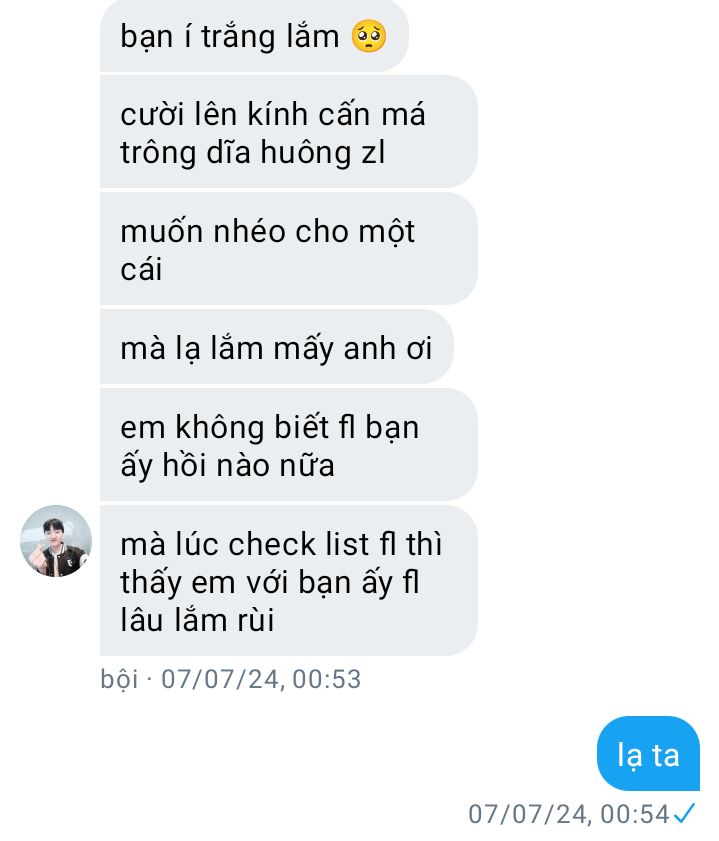The image size is (719, 841).
Task: Click the received timestamp 07/07/24, 00:53
Action: click(x=261, y=679)
